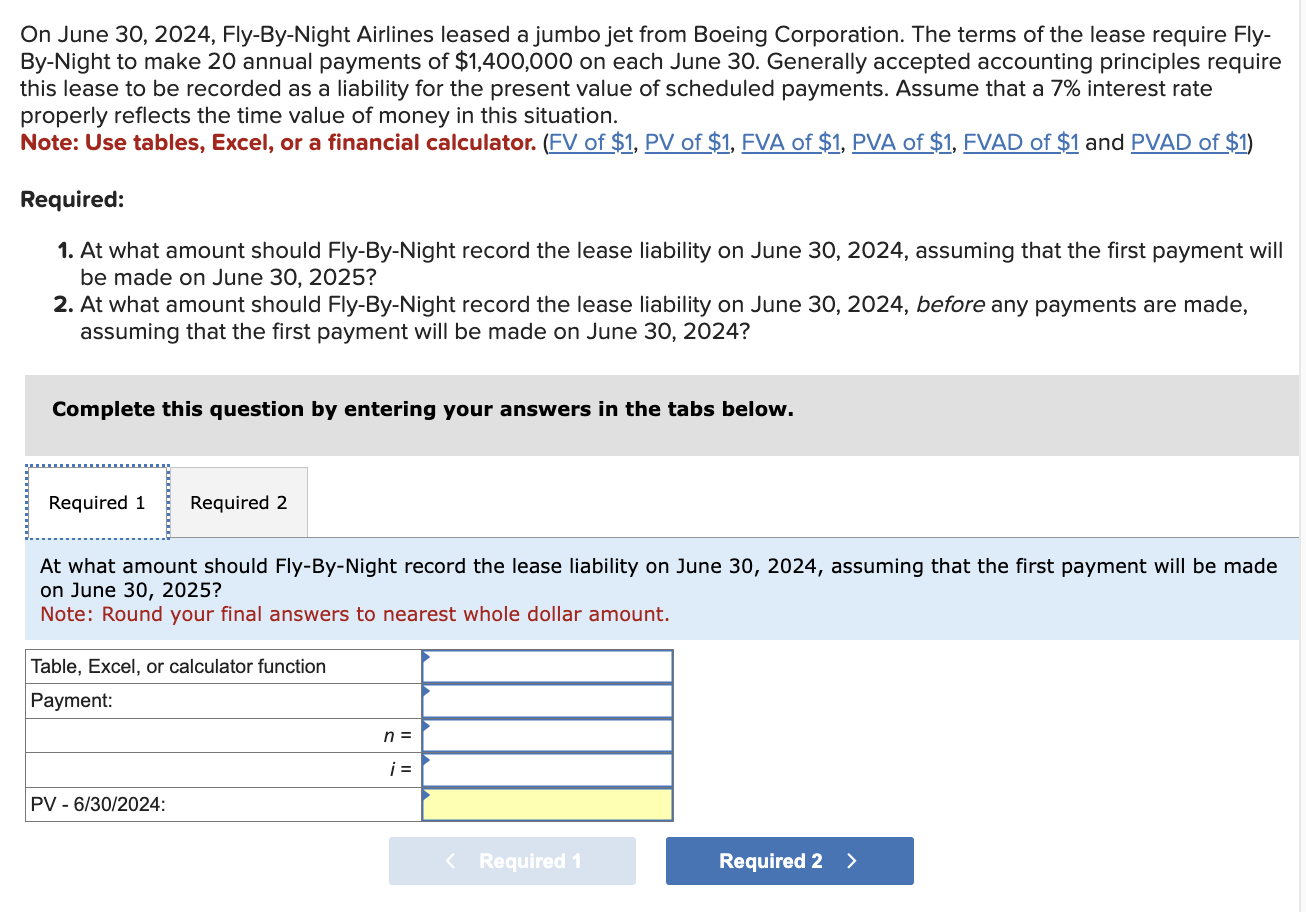Open the FVA of $1 table link
1306x912 pixels.
coord(790,142)
